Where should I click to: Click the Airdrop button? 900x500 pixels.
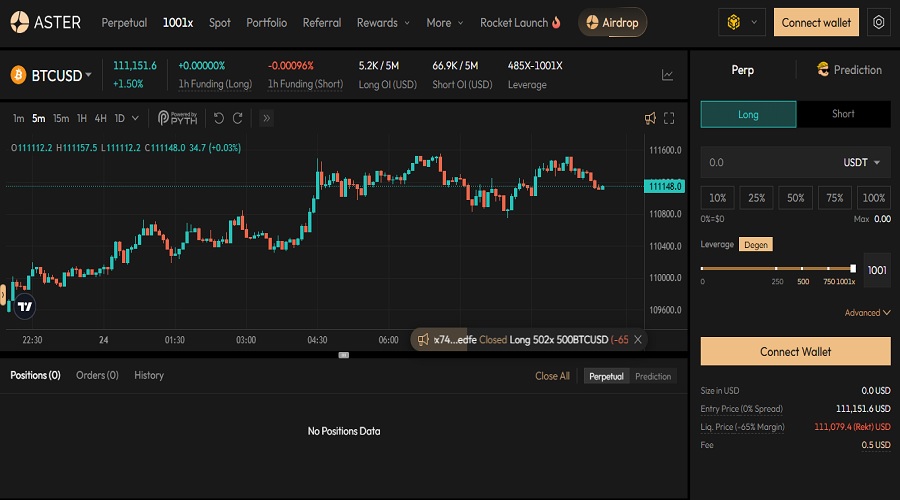(613, 22)
